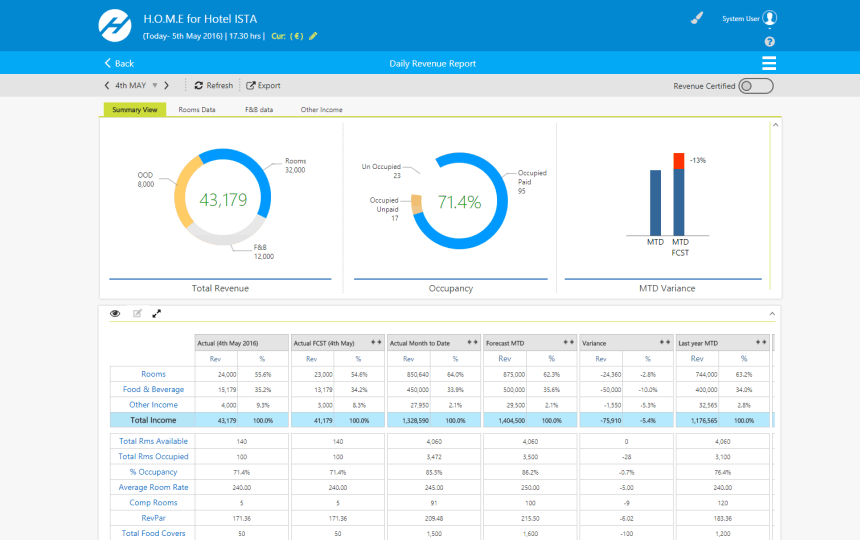Click Total Rms Occupied row label
This screenshot has width=860, height=540.
(153, 456)
